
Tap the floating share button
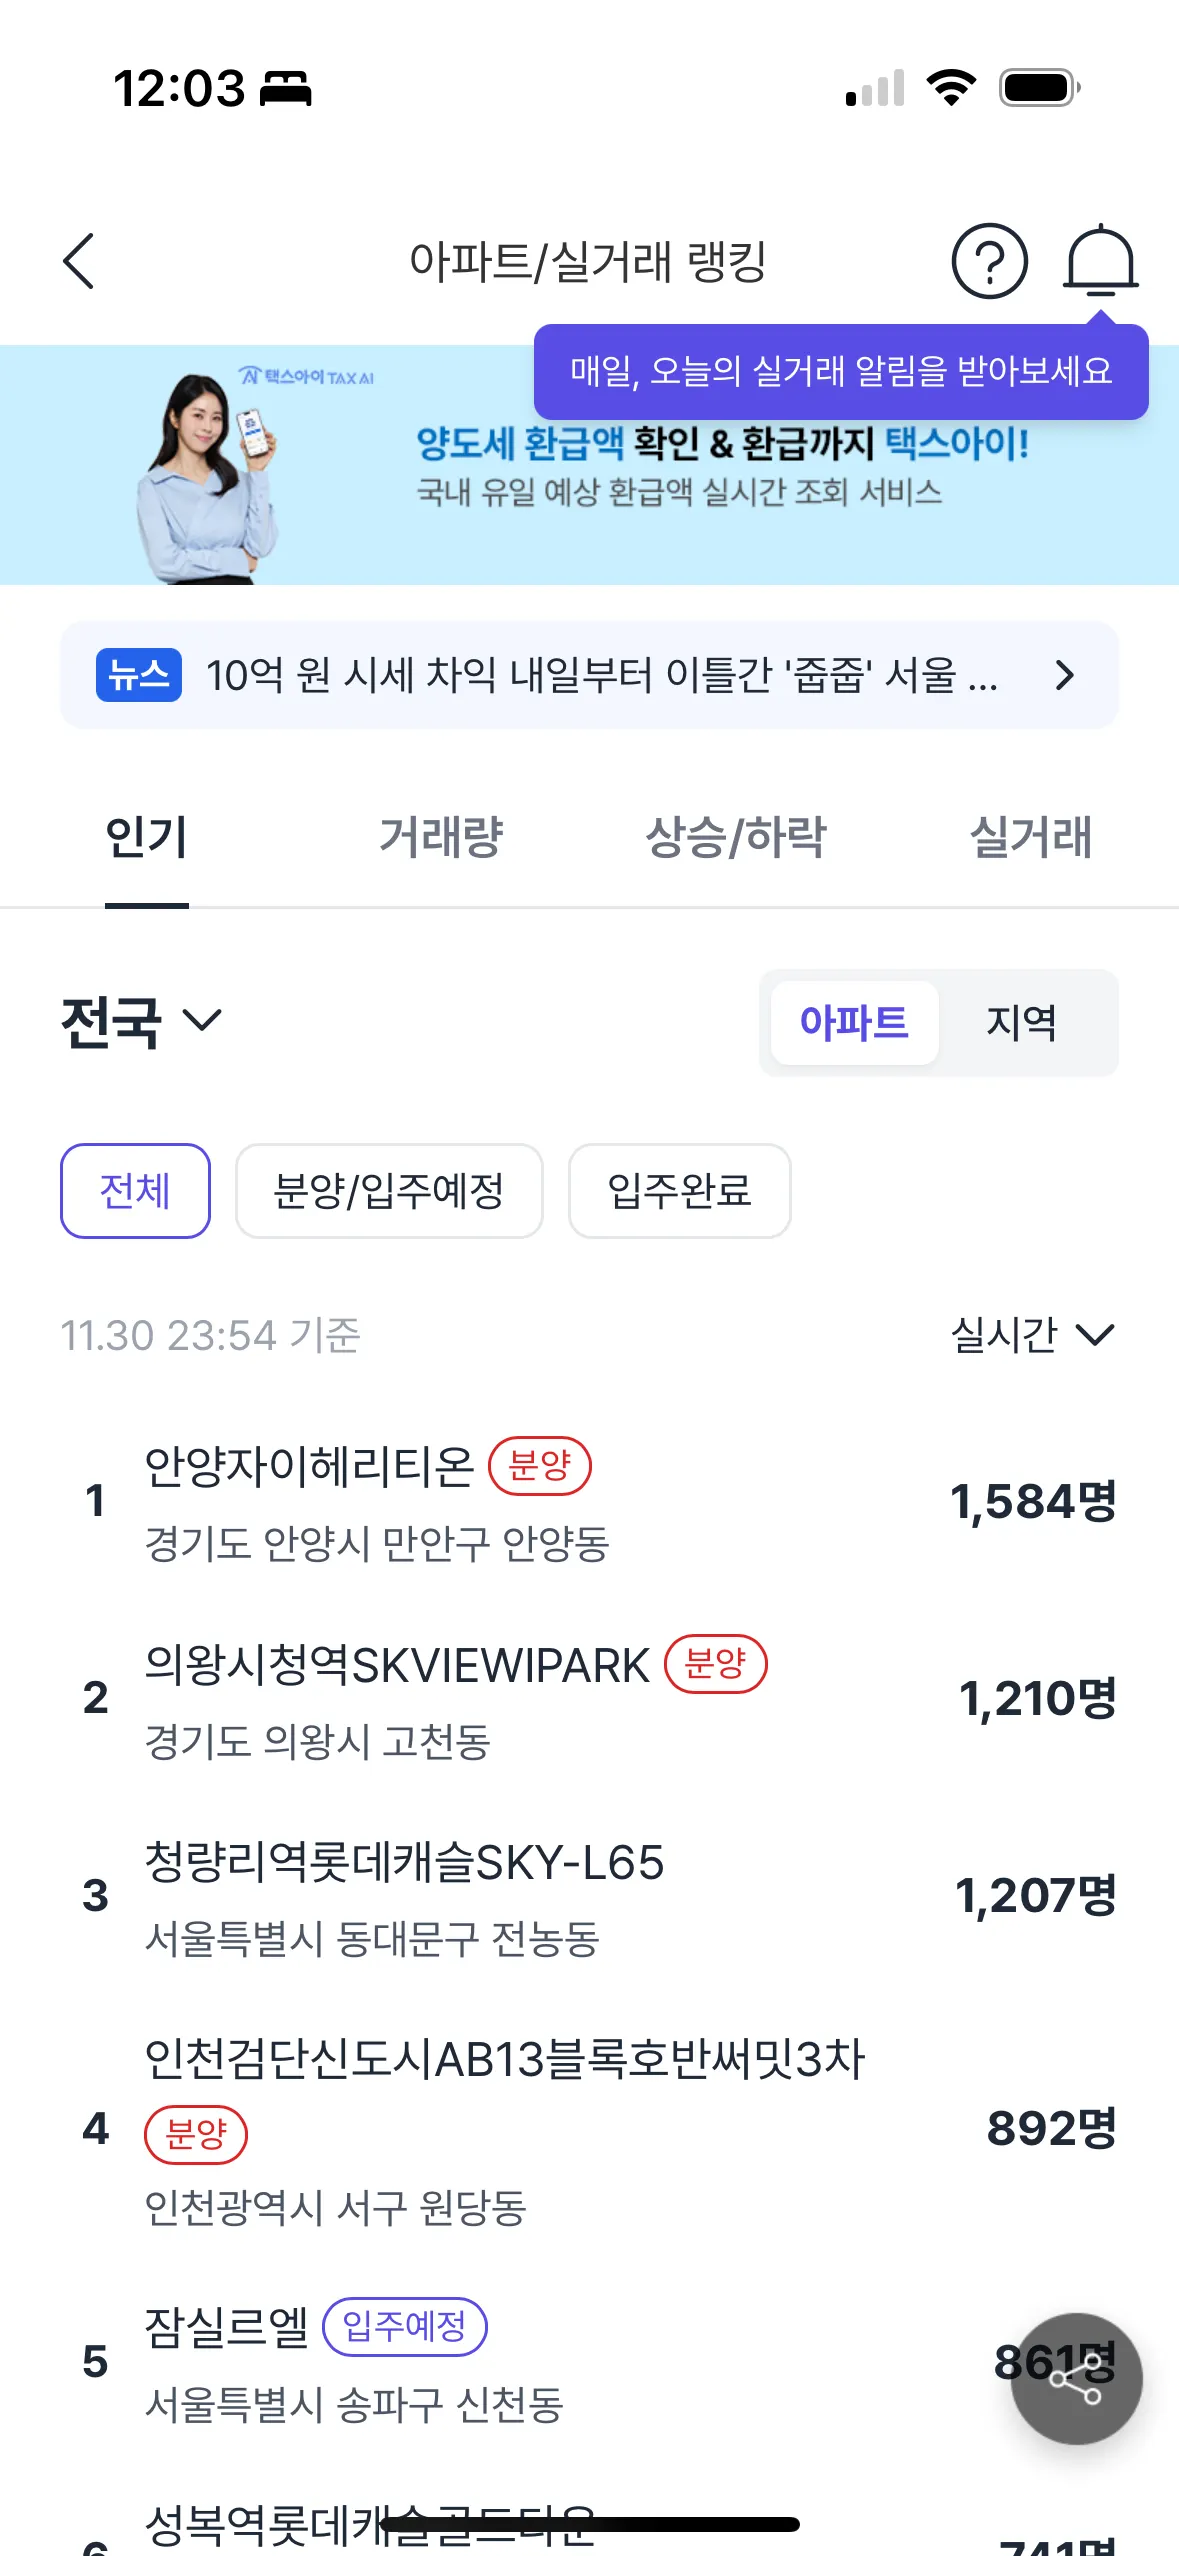coord(1076,2379)
